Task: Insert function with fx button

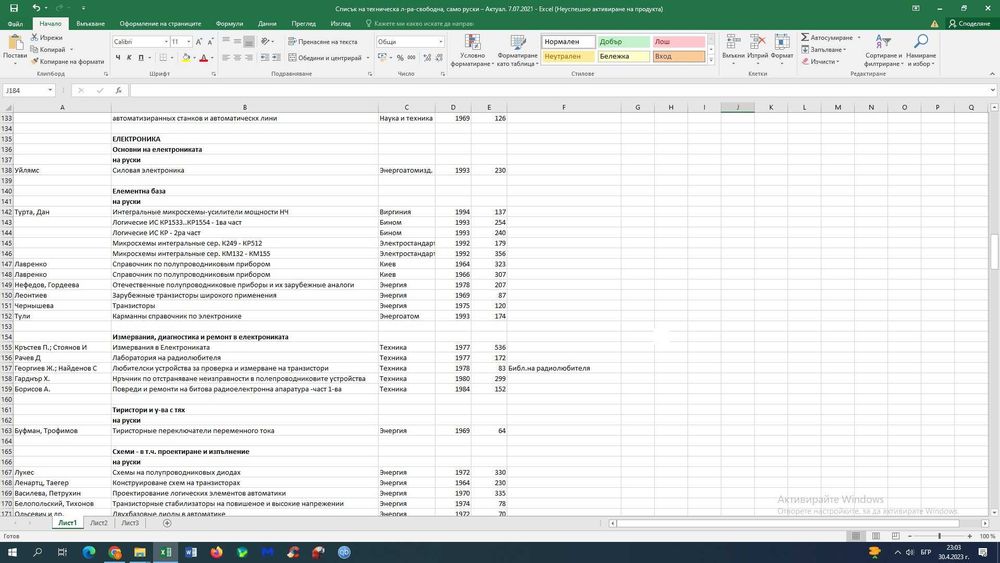Action: 118,91
